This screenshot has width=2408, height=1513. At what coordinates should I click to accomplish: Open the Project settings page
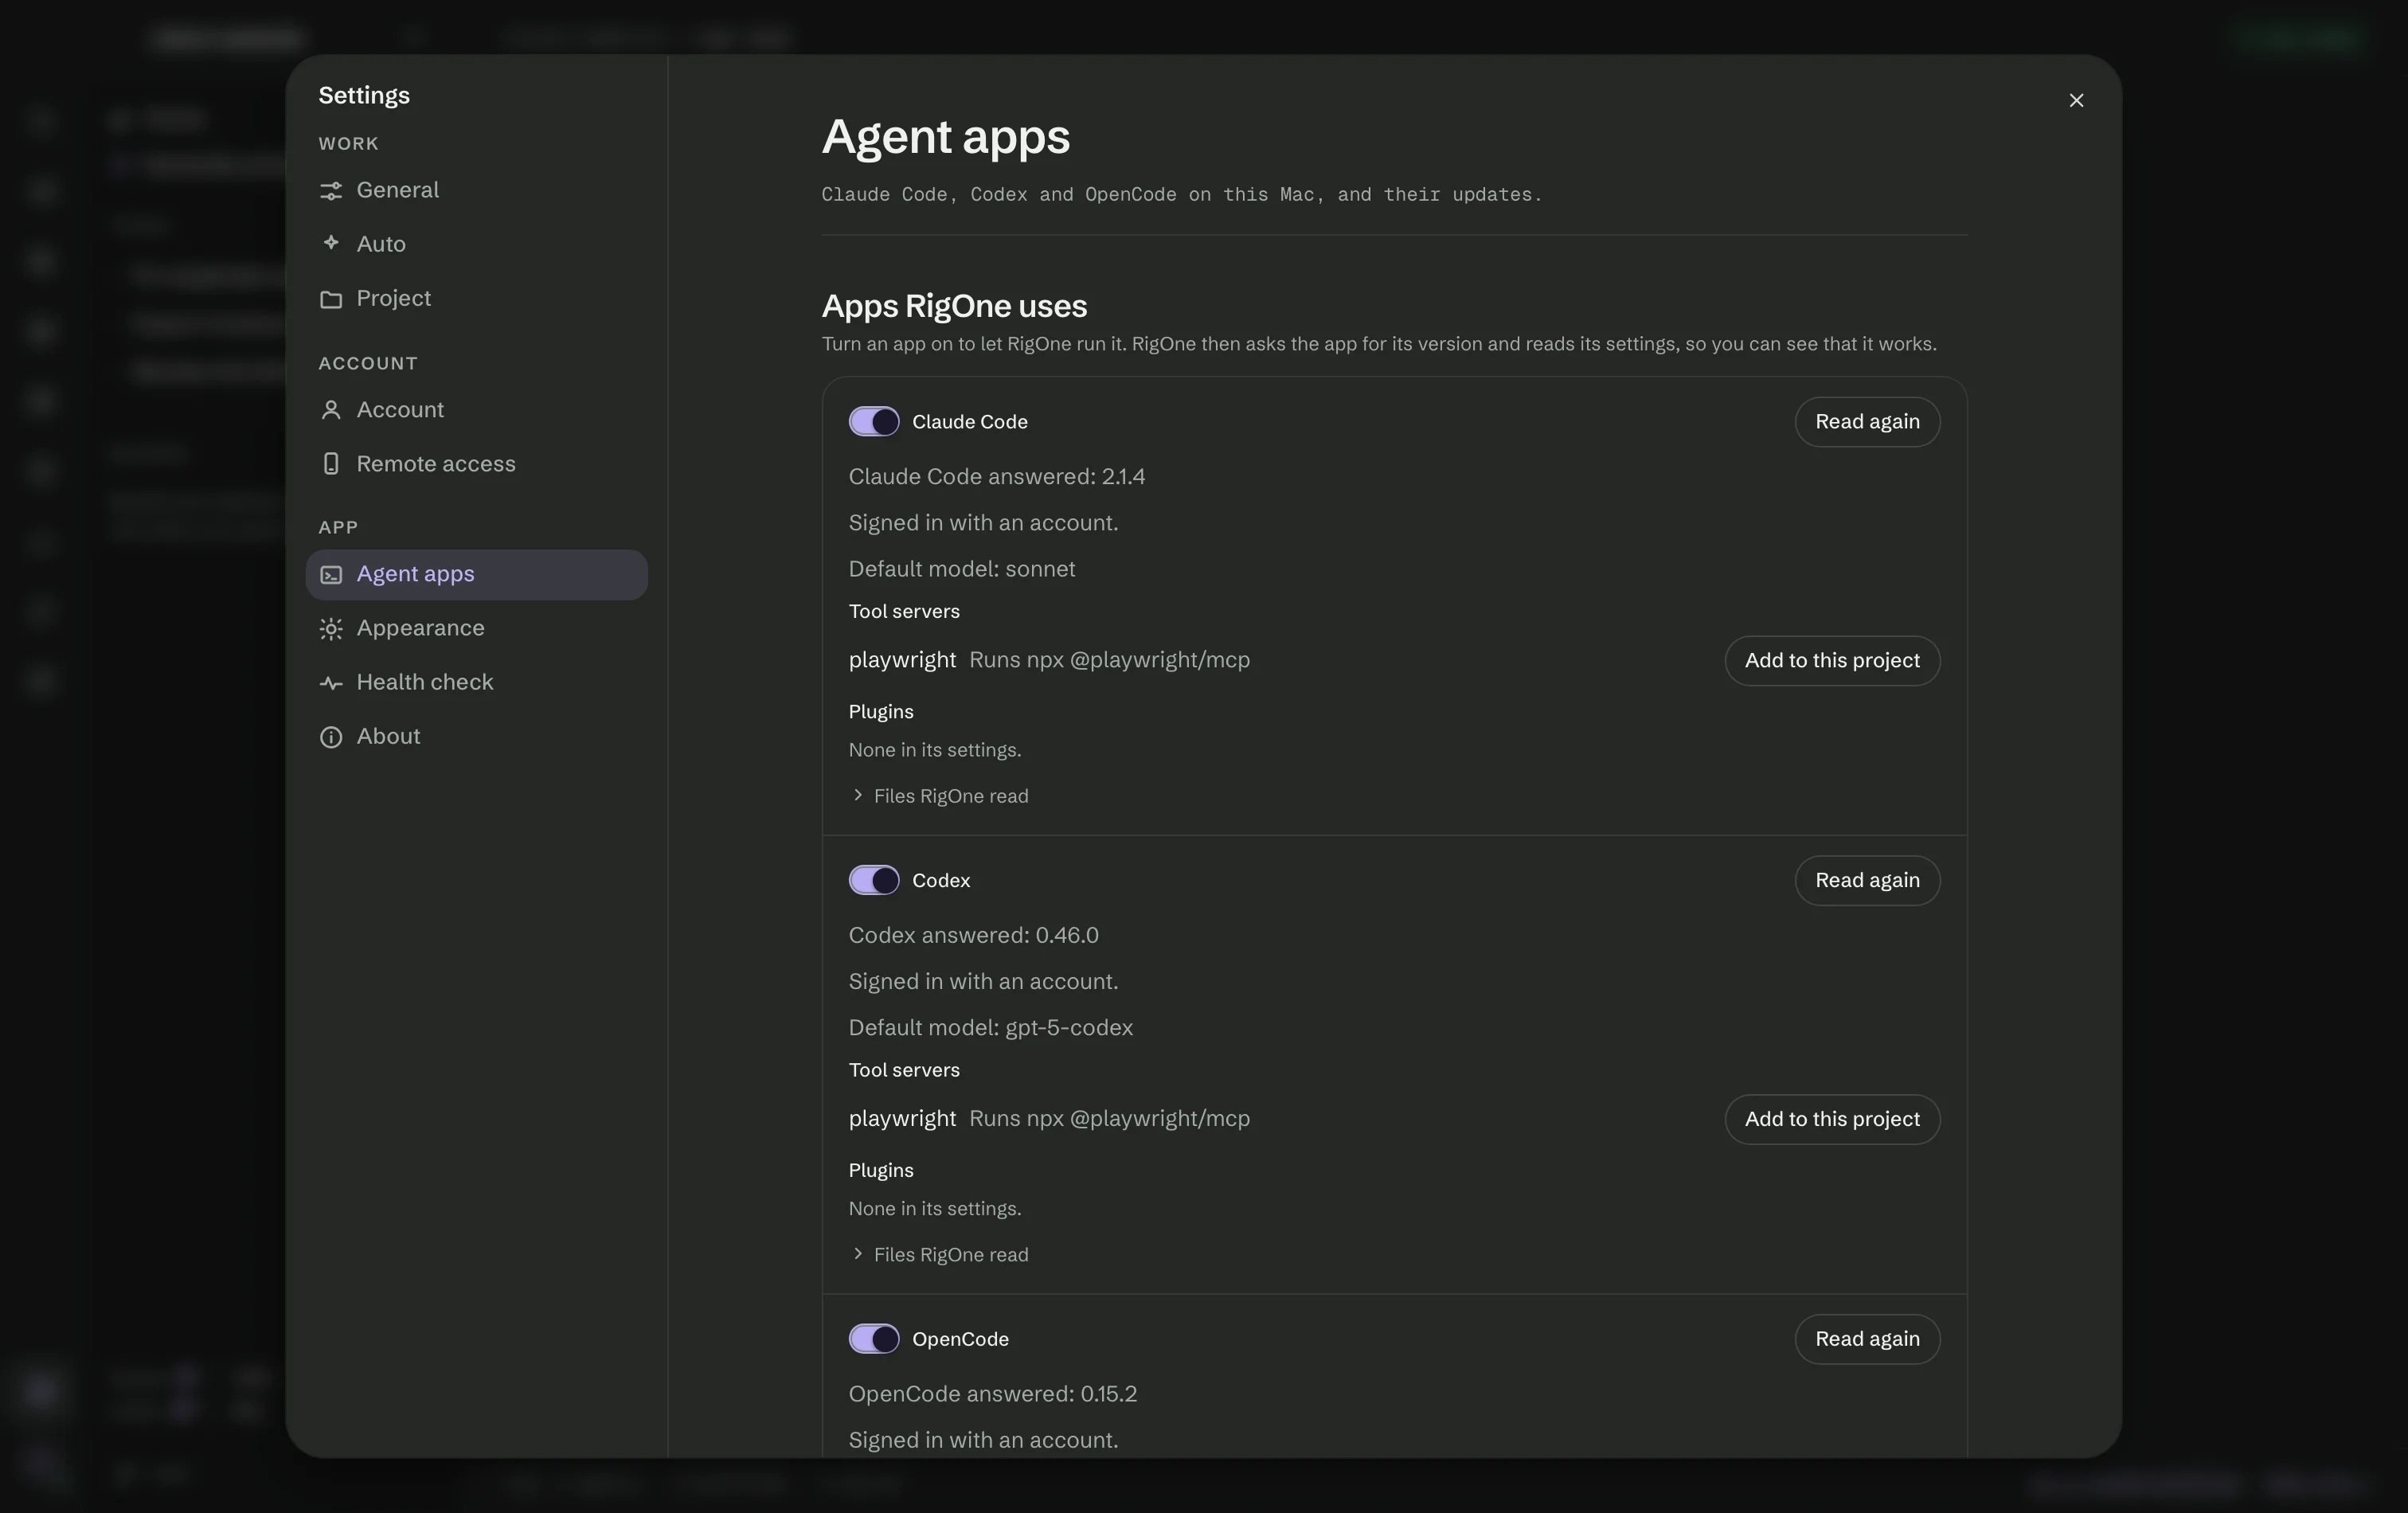[x=476, y=298]
